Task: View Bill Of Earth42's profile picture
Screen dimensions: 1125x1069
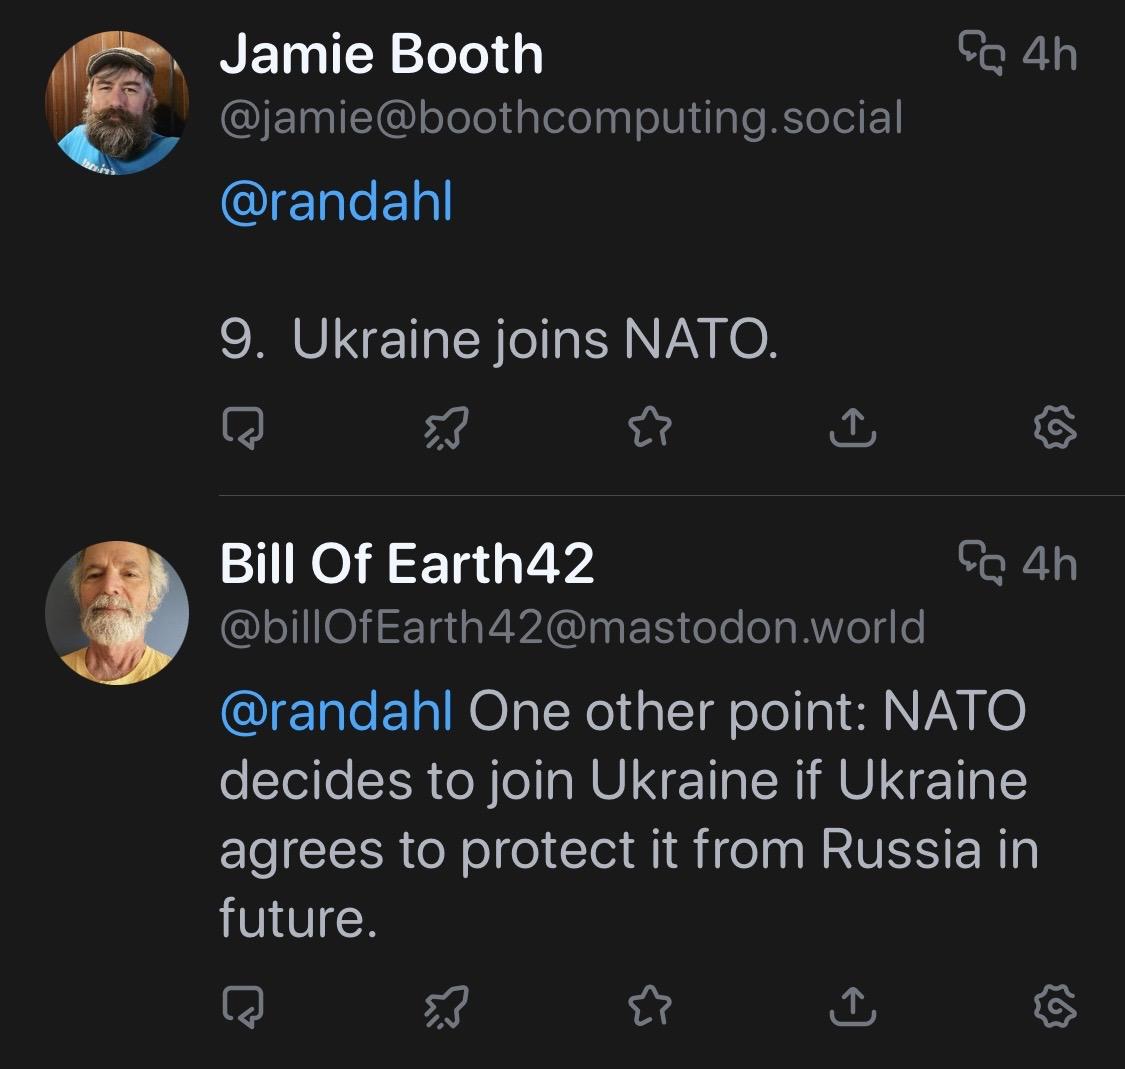Action: (117, 613)
